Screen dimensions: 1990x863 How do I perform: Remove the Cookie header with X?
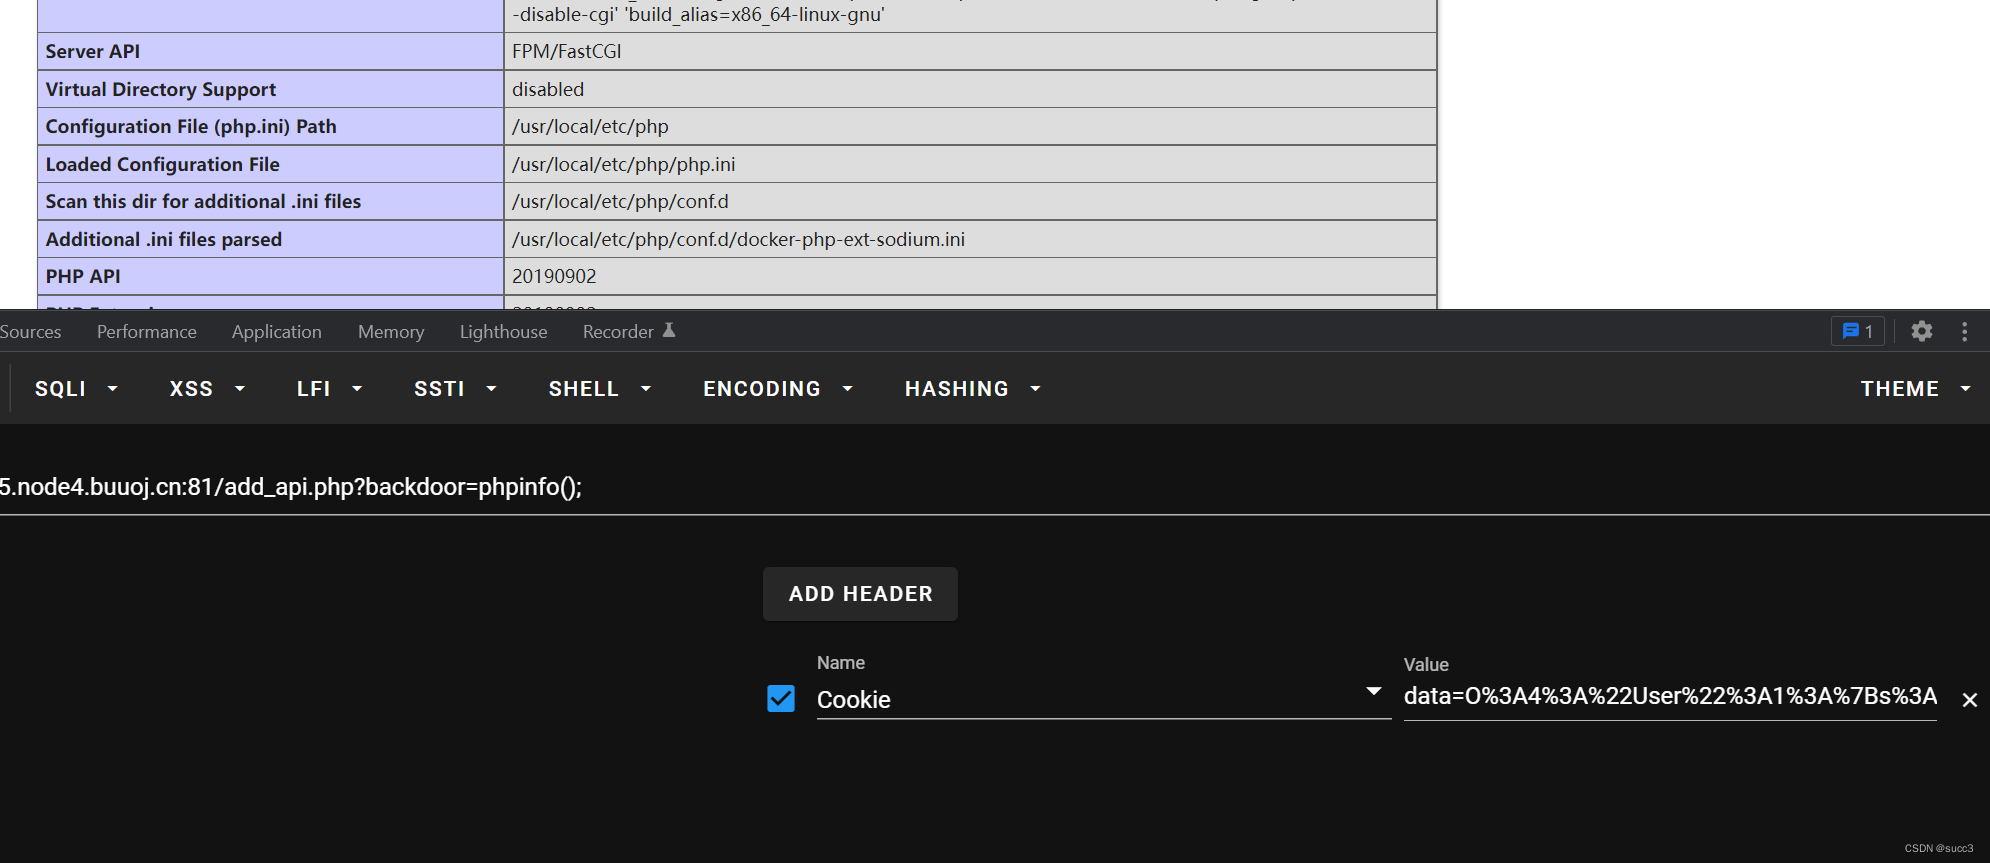(1969, 700)
